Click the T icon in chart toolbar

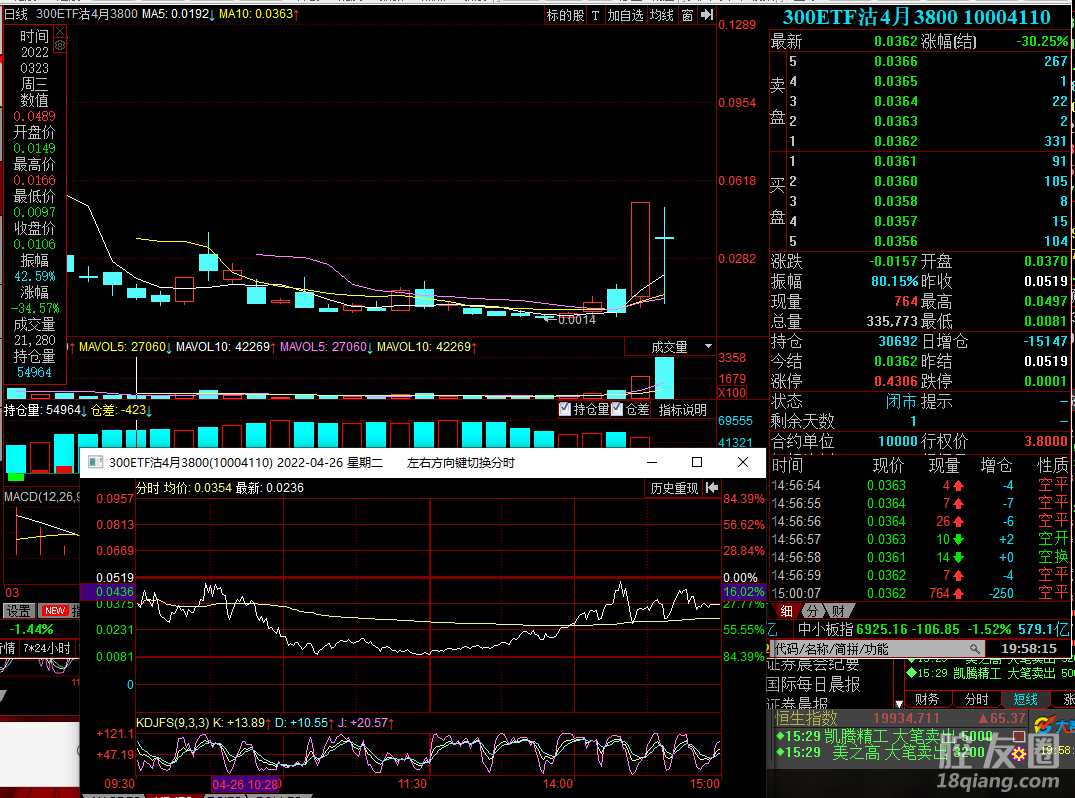point(595,15)
